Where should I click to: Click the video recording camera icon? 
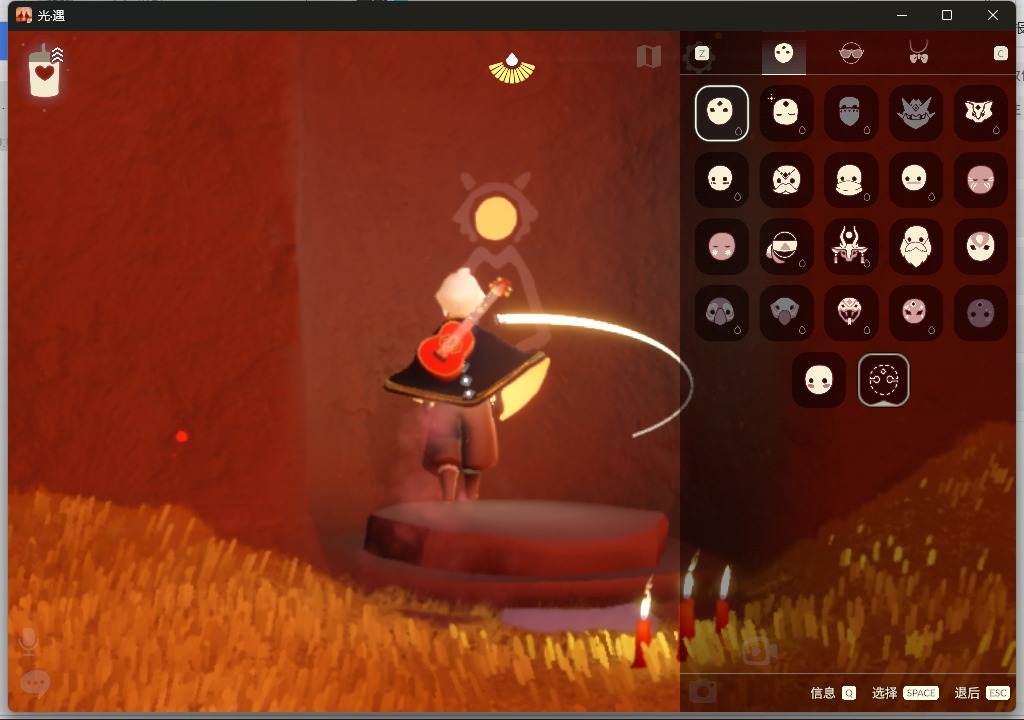click(x=759, y=649)
